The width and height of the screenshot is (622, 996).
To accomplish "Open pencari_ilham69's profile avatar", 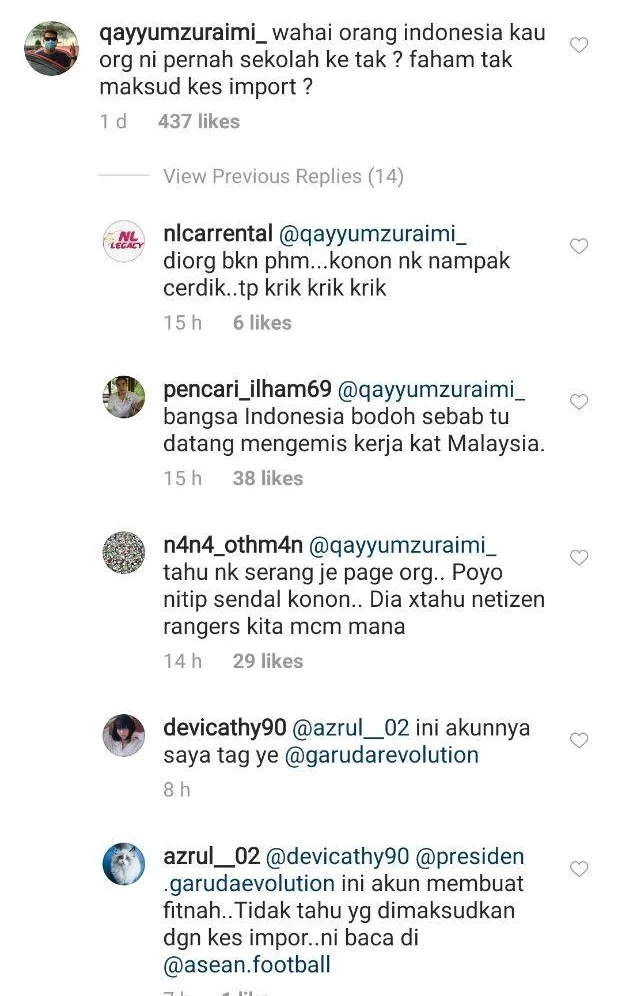I will [x=124, y=397].
